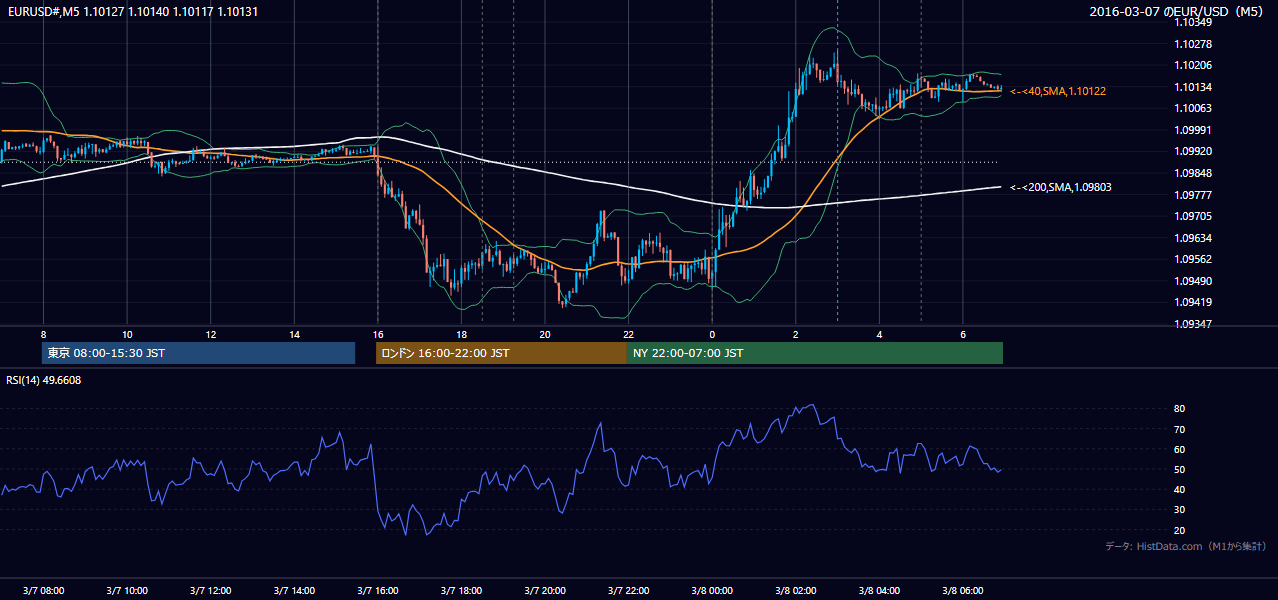Click the RSI level 40 label
This screenshot has width=1278, height=600.
pos(1180,489)
